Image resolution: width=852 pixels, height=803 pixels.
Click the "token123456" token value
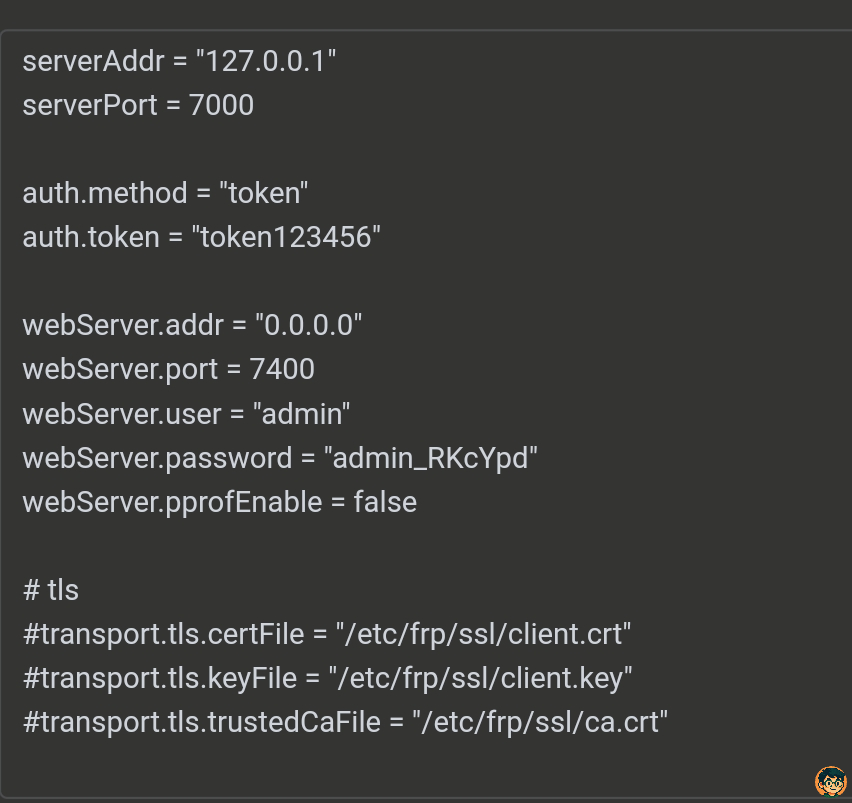(286, 237)
